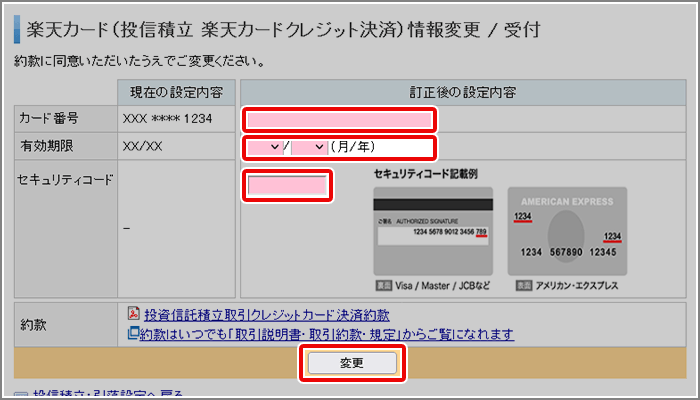700x400 pixels.
Task: Click the new-window icon before the 約款はいつでも link
Action: (x=133, y=333)
